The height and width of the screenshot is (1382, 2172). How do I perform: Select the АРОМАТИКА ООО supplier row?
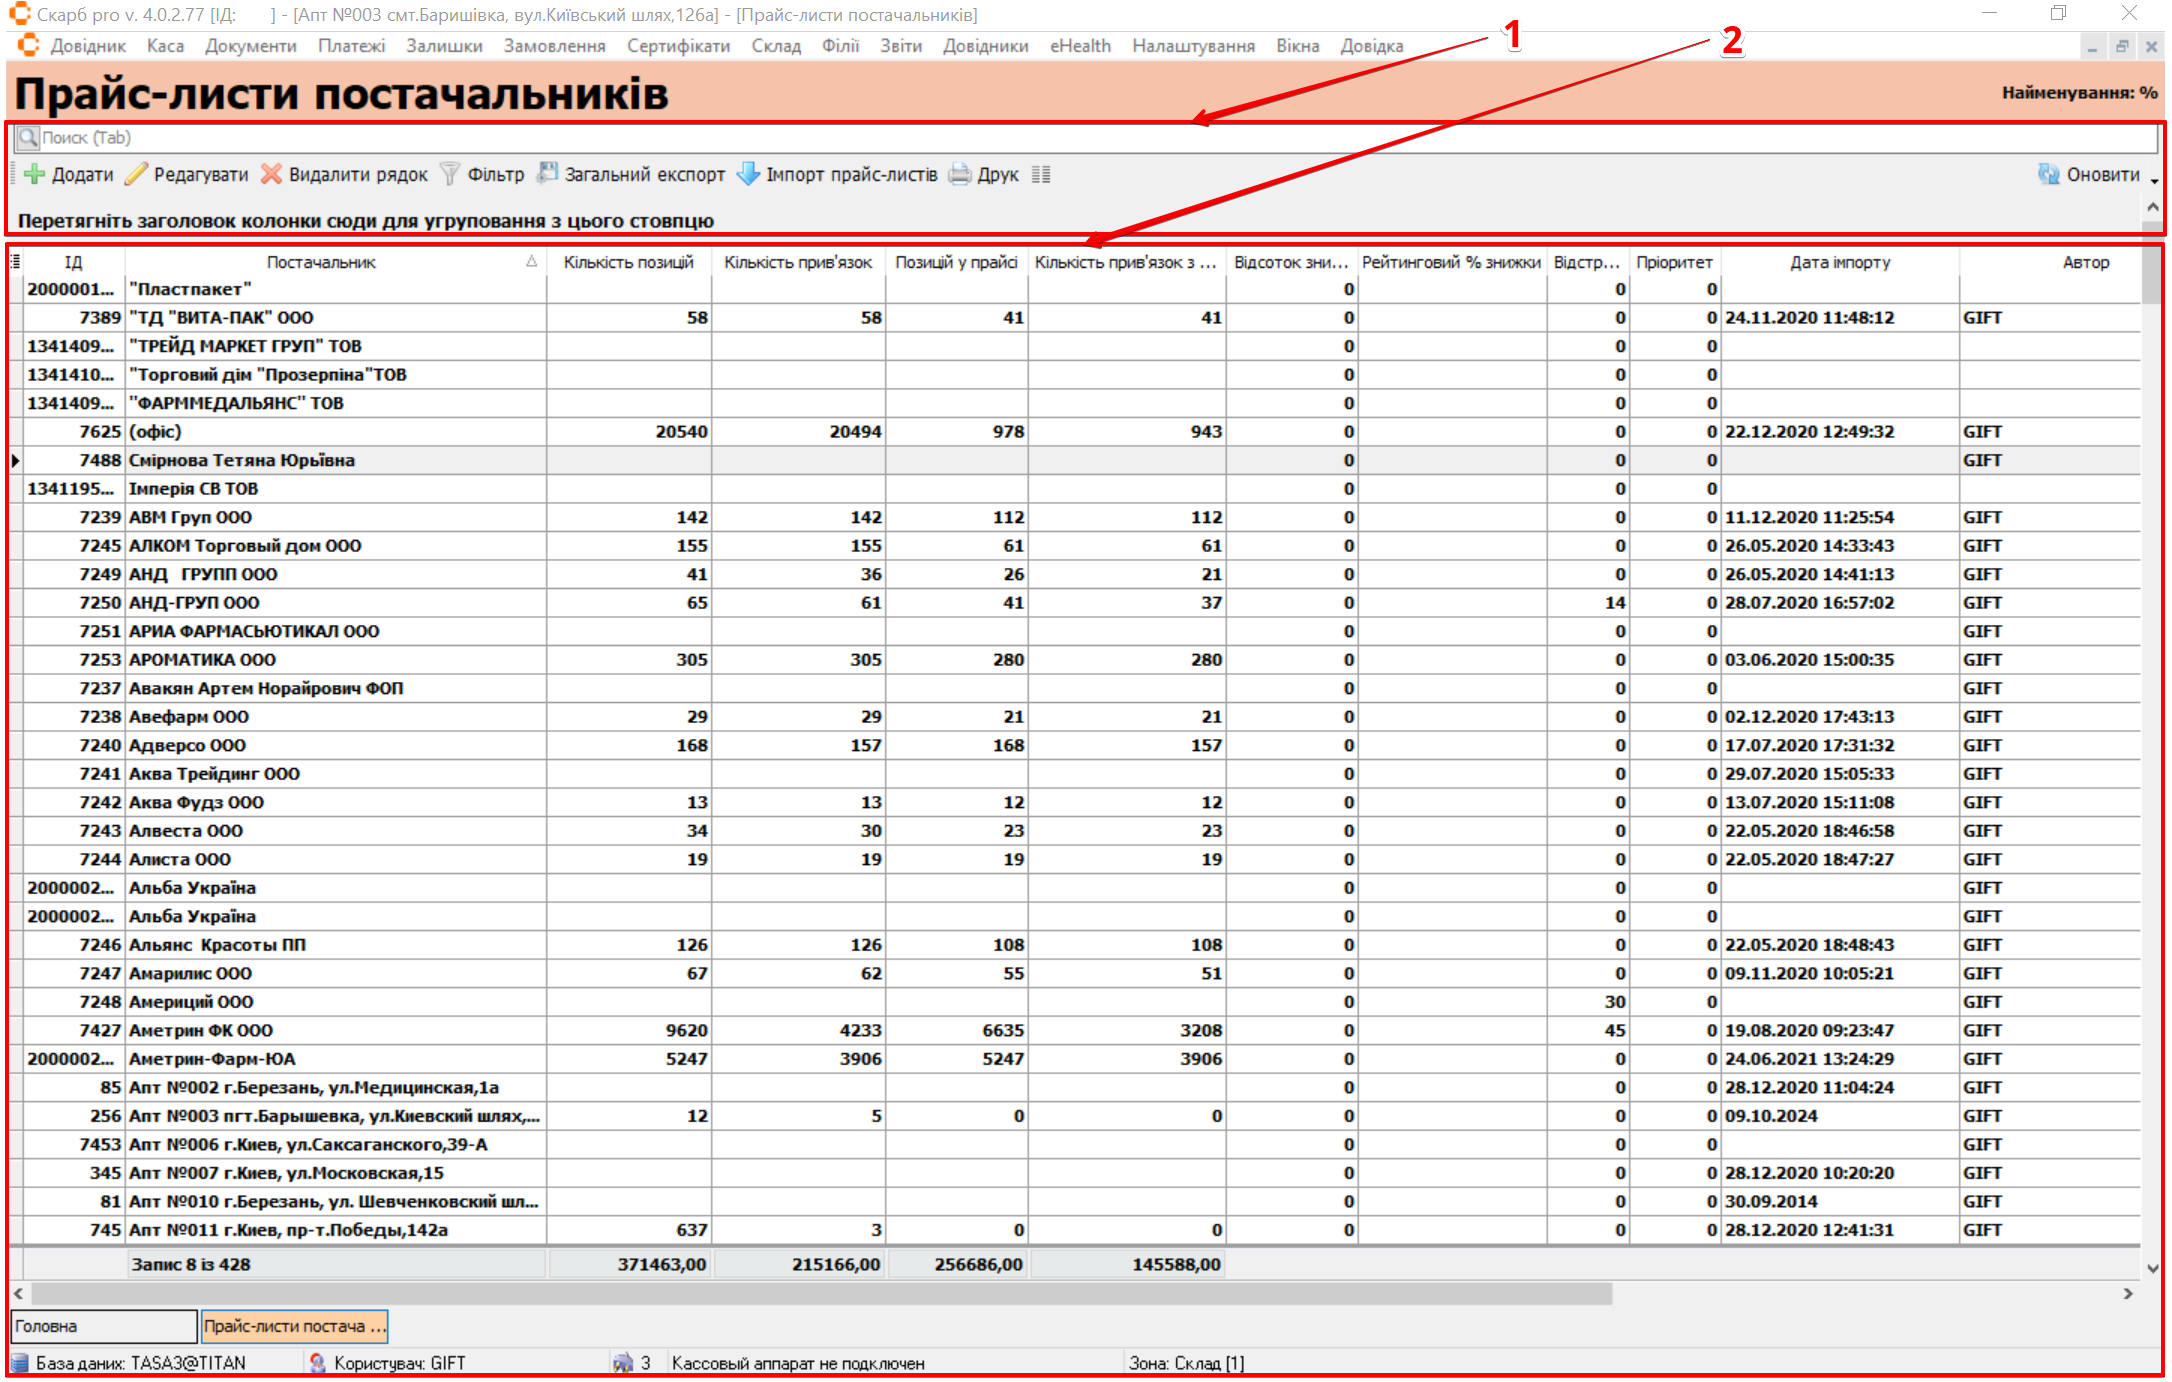202,660
